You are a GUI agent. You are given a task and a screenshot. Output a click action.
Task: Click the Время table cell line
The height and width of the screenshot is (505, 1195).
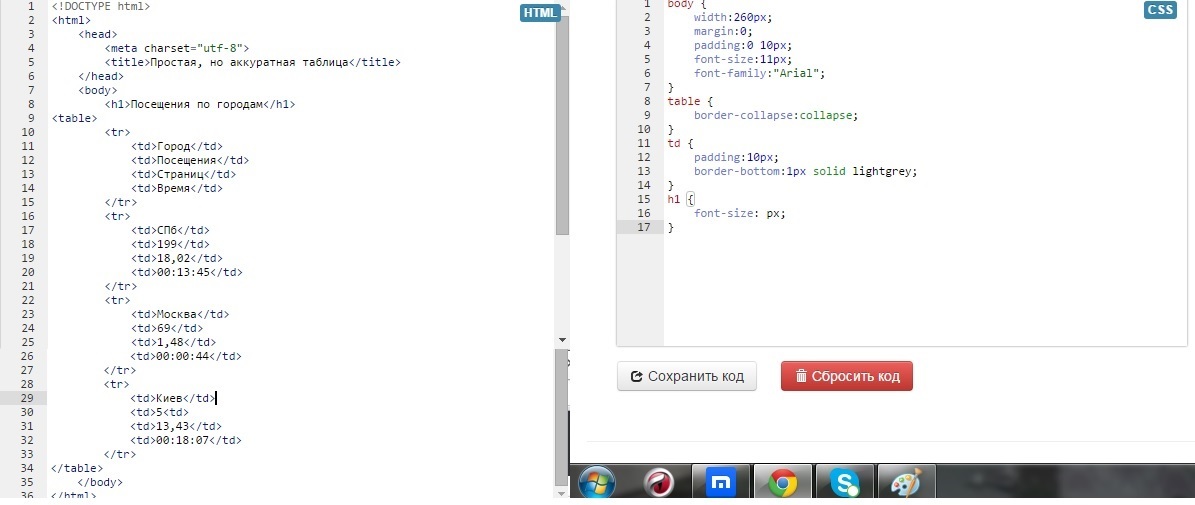(x=177, y=188)
